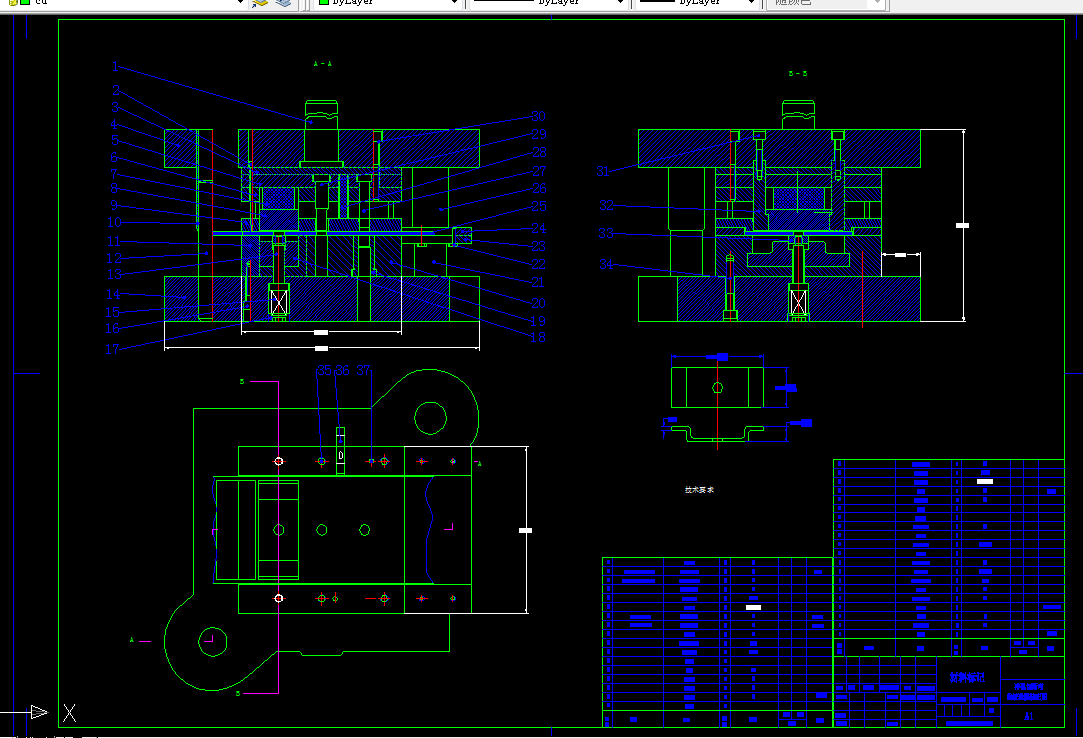Select part number label "8"
Image resolution: width=1083 pixels, height=738 pixels.
coord(114,187)
